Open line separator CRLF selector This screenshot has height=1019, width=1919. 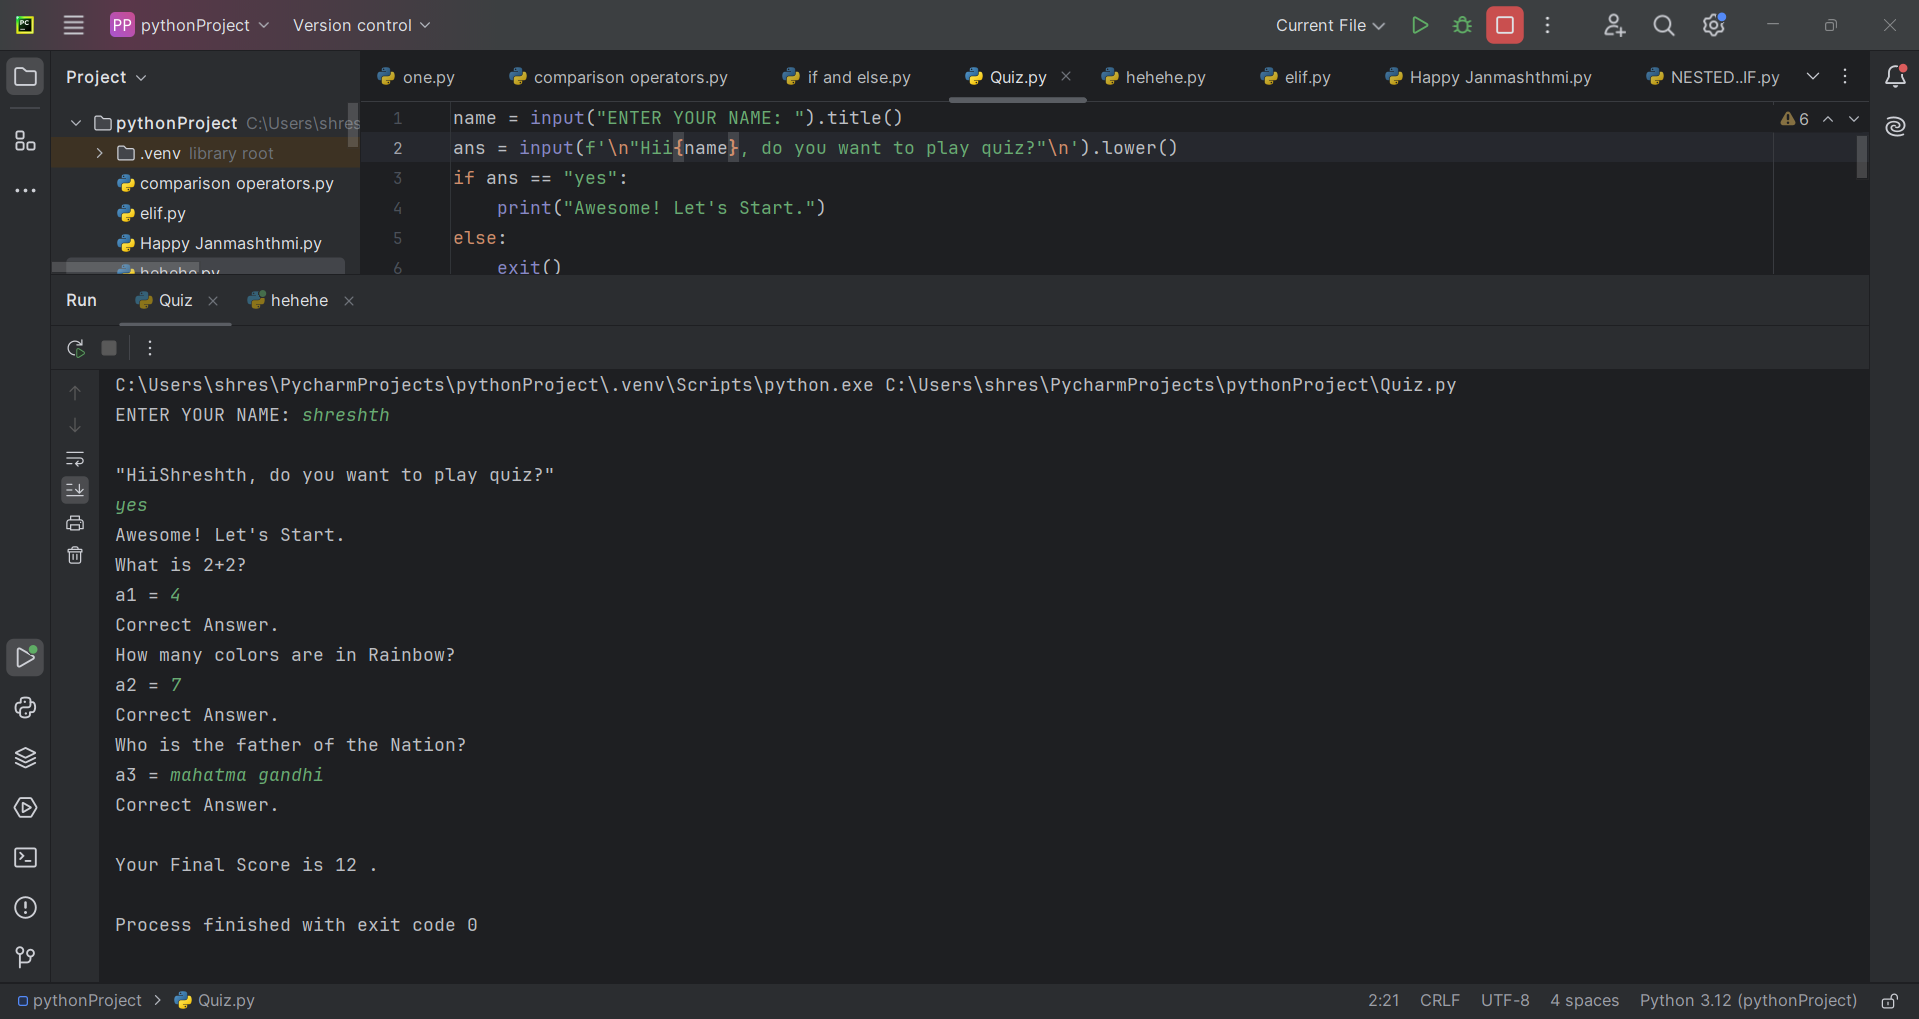coord(1439,1000)
